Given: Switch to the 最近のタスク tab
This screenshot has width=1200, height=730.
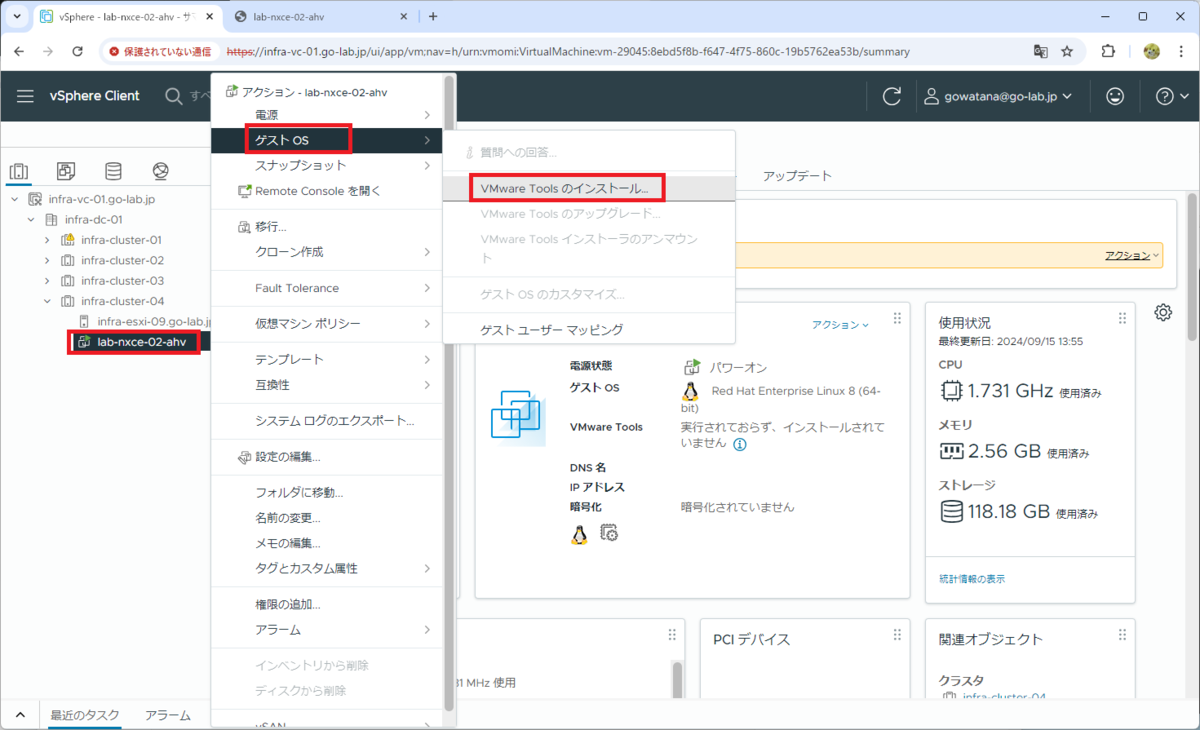Looking at the screenshot, I should [85, 715].
